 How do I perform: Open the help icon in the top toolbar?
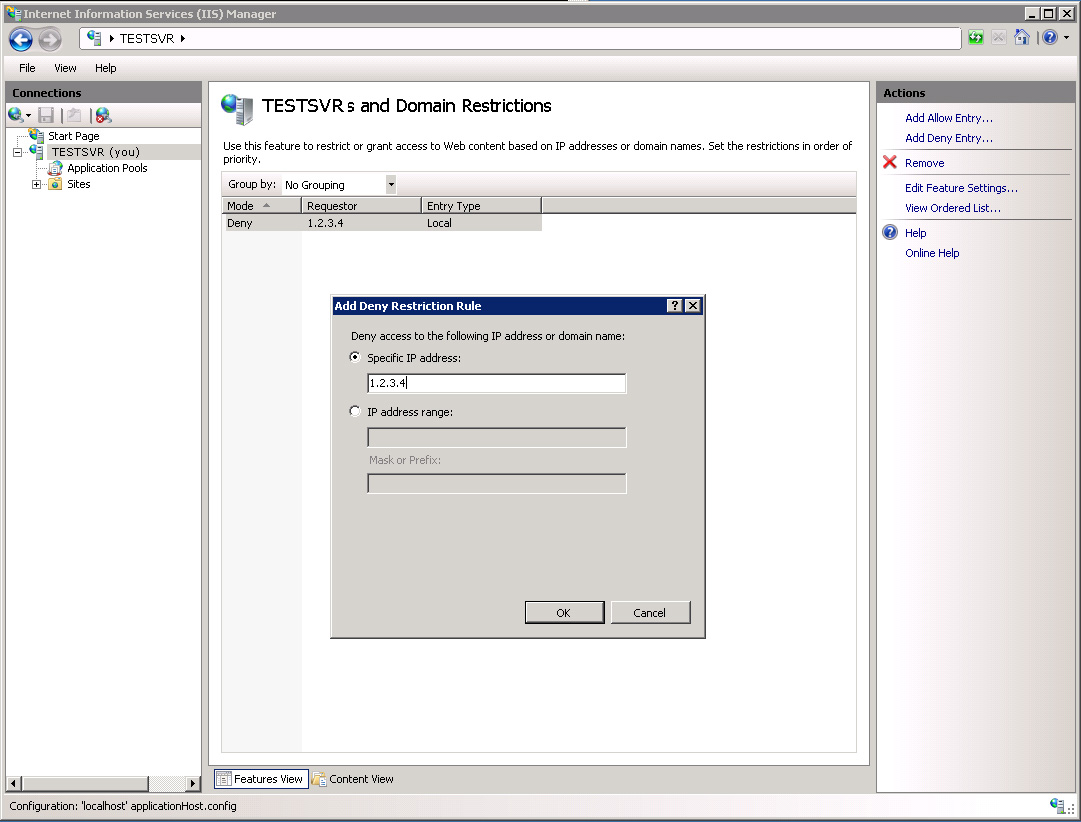pyautogui.click(x=1049, y=37)
